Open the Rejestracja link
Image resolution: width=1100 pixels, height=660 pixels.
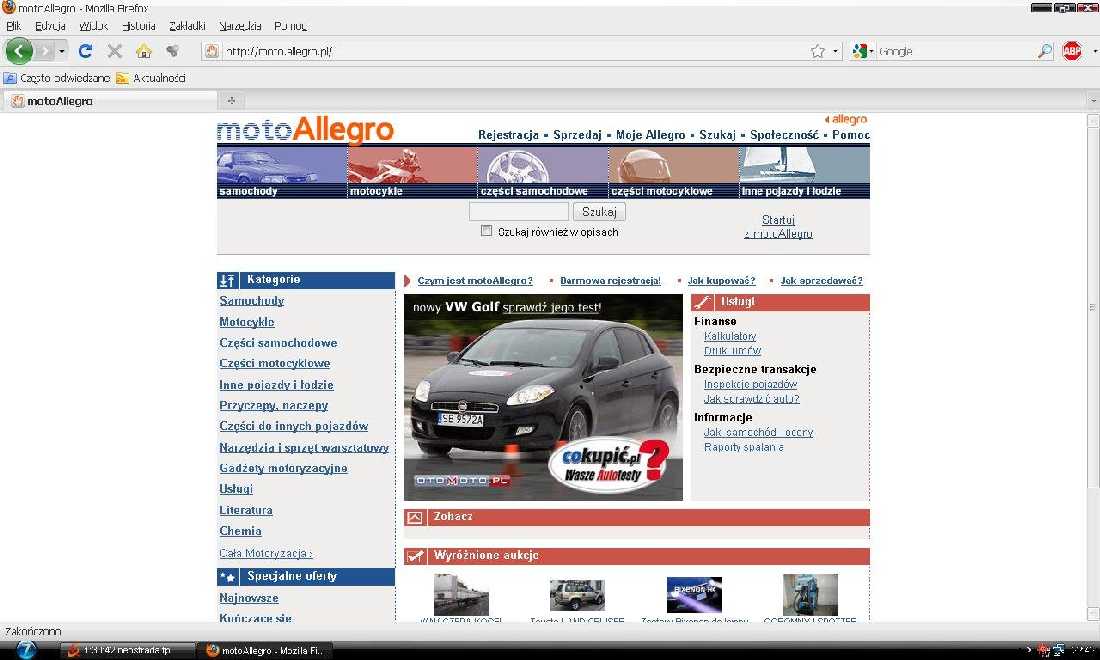coord(509,135)
